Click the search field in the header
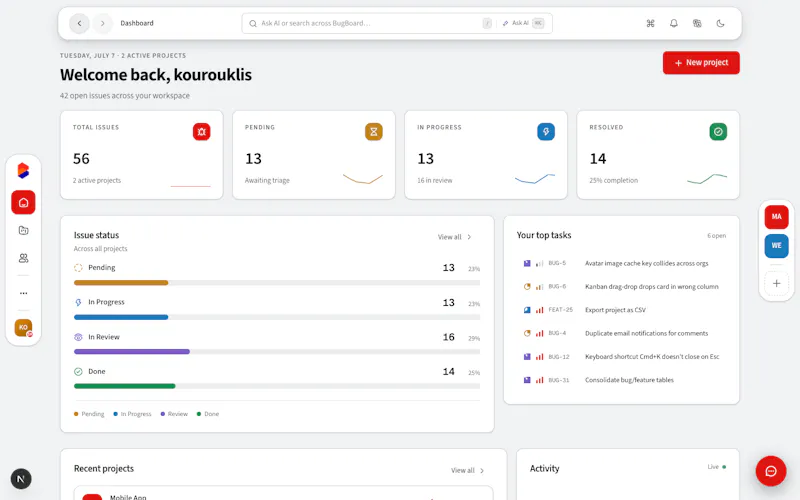The width and height of the screenshot is (800, 500). click(397, 23)
